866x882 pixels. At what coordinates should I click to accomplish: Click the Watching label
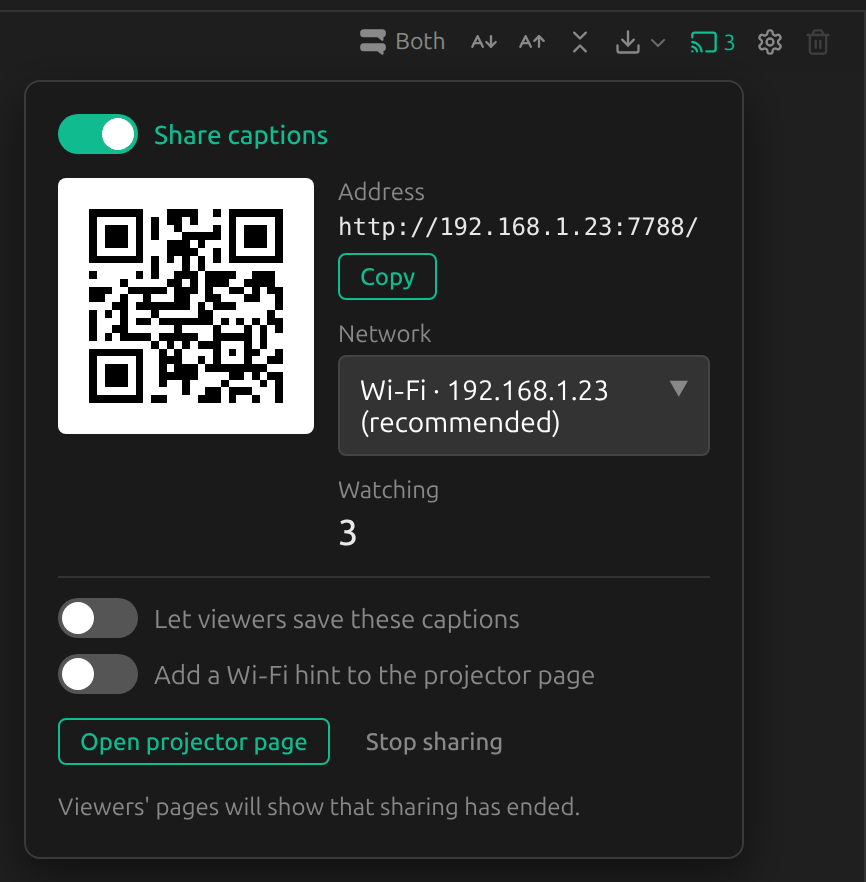(389, 490)
